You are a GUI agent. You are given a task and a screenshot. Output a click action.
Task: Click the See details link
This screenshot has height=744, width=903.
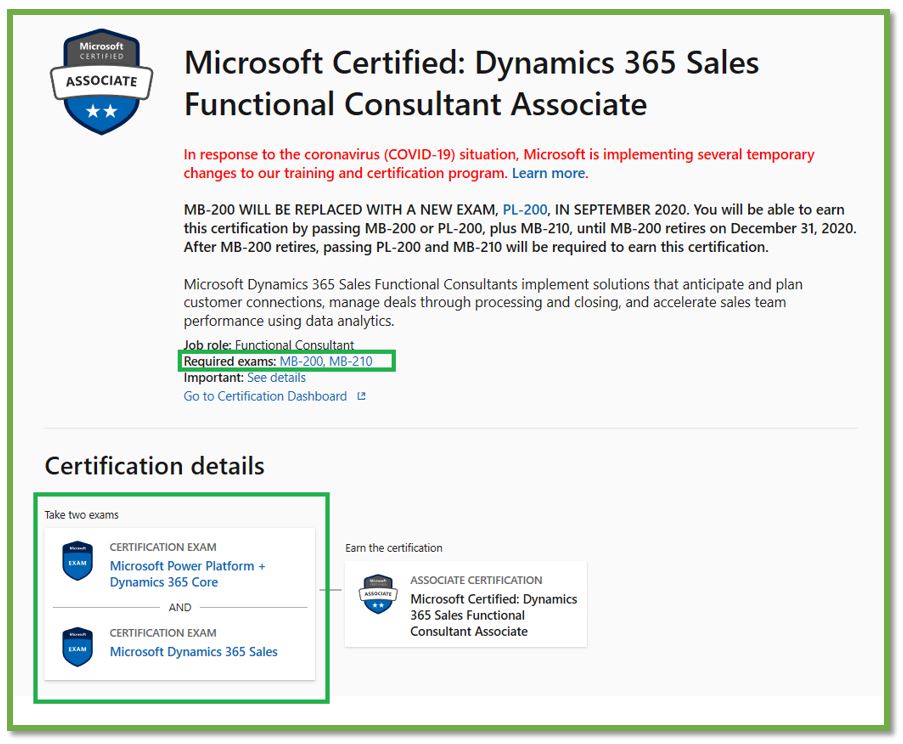pos(276,378)
